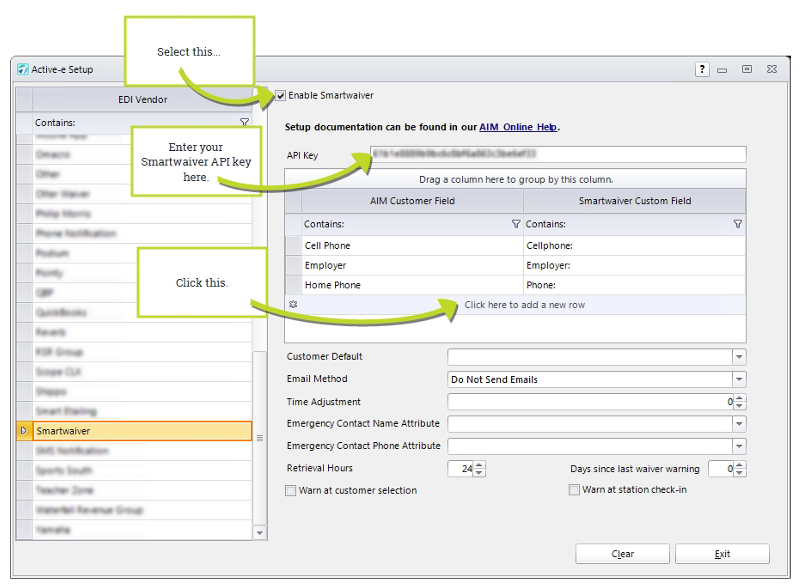The height and width of the screenshot is (586, 802).
Task: Click the Exit button
Action: (x=722, y=554)
